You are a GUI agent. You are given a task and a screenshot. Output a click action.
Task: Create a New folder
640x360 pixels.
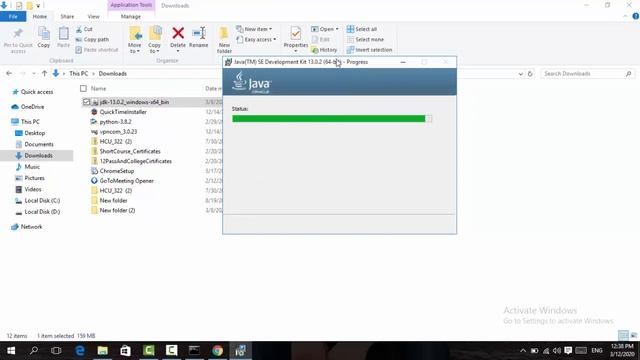[224, 40]
